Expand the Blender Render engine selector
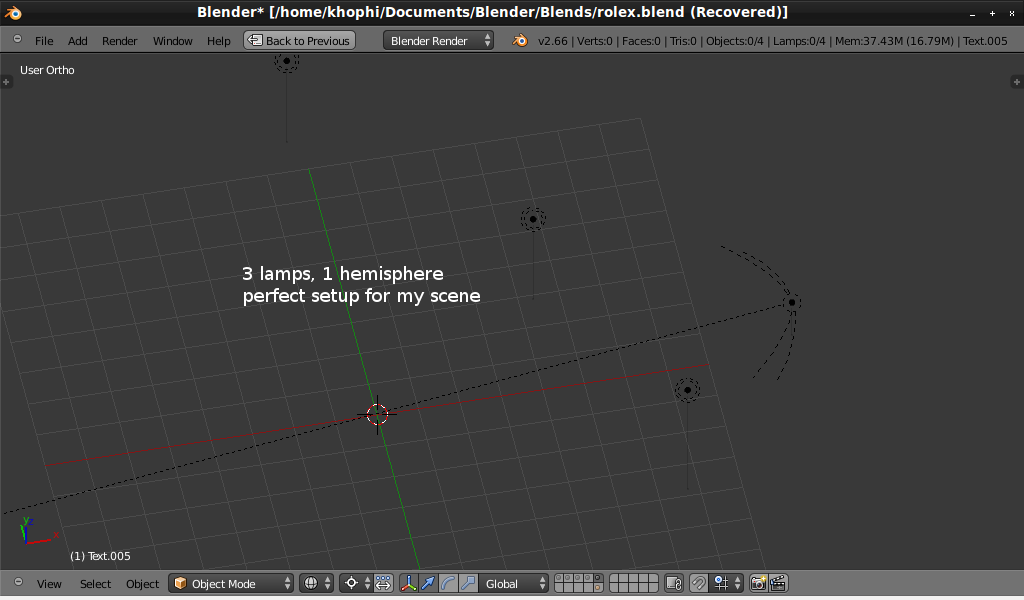1024x600 pixels. 438,41
